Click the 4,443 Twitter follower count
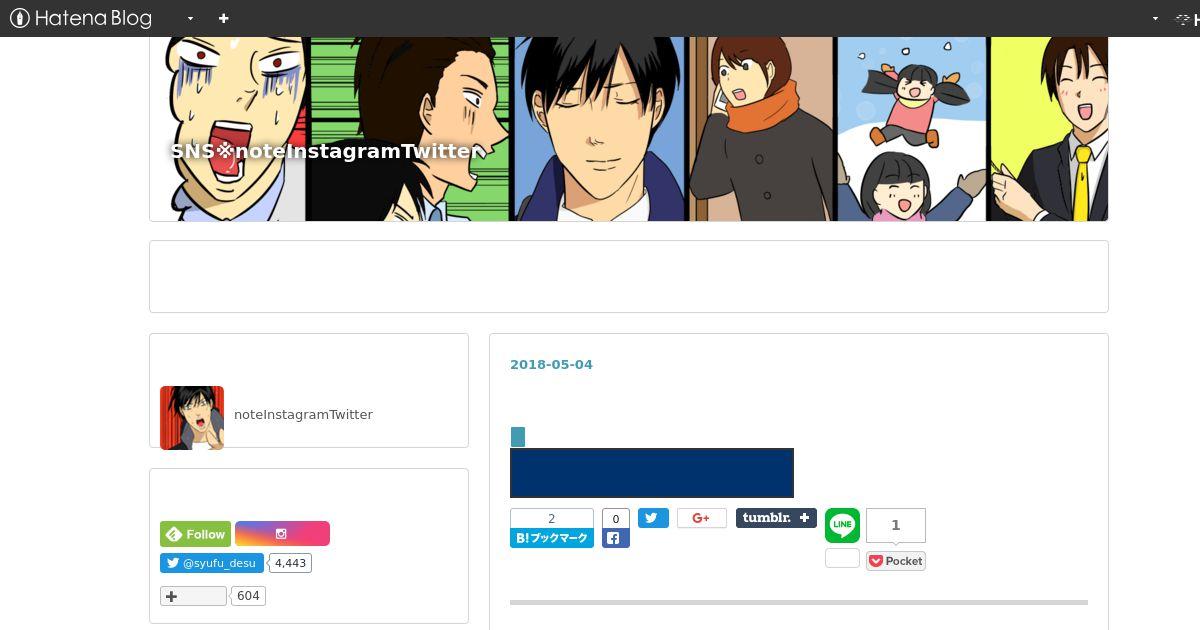This screenshot has width=1200, height=630. click(x=290, y=563)
